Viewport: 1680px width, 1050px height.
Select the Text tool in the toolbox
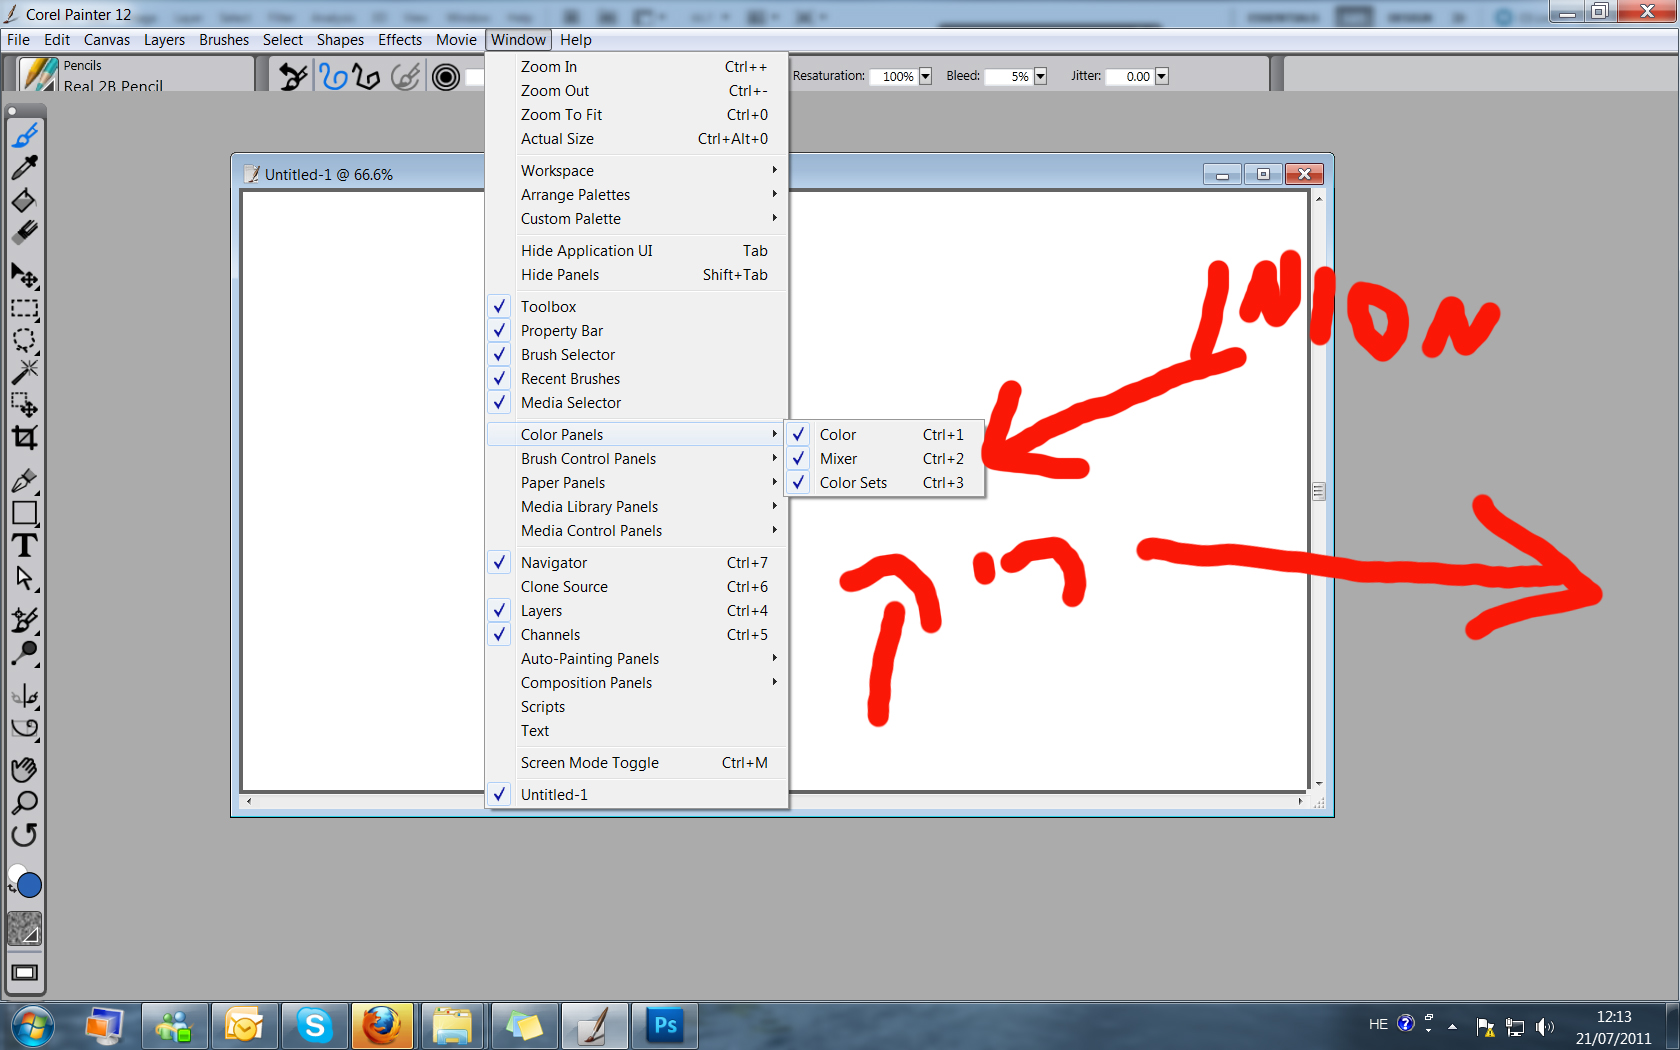[x=25, y=546]
